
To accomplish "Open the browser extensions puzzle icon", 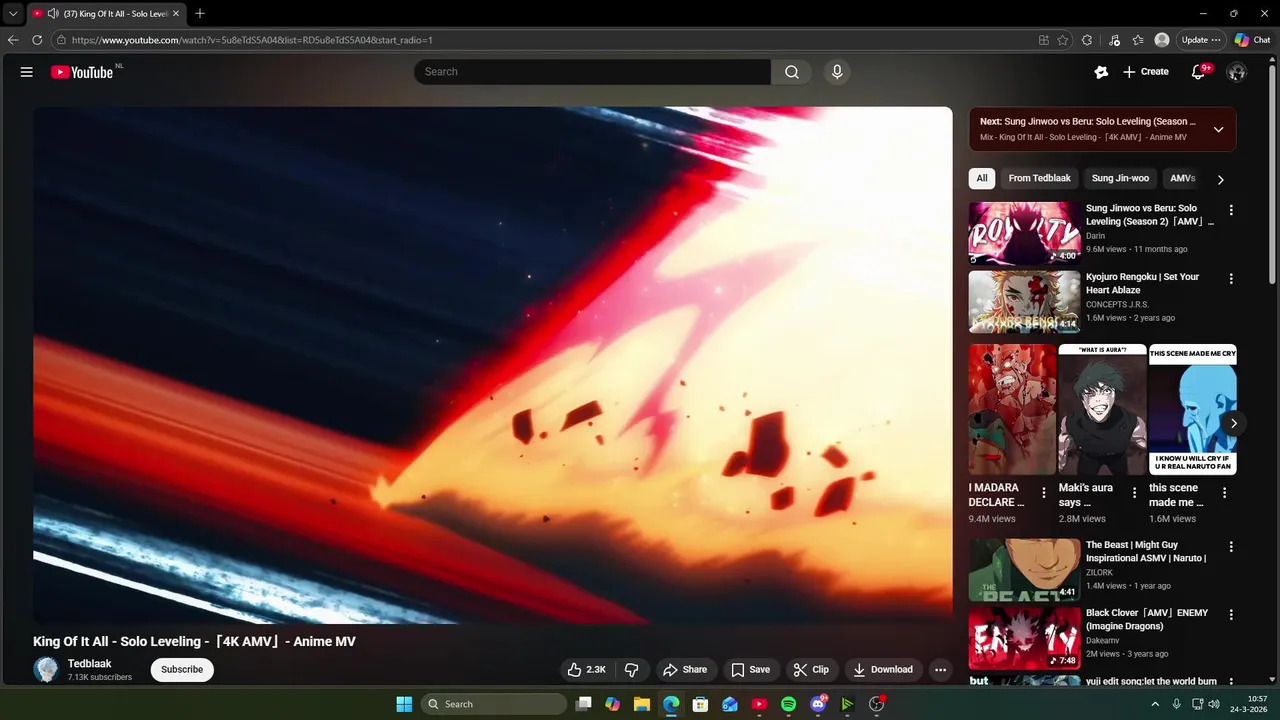I will pyautogui.click(x=1087, y=40).
